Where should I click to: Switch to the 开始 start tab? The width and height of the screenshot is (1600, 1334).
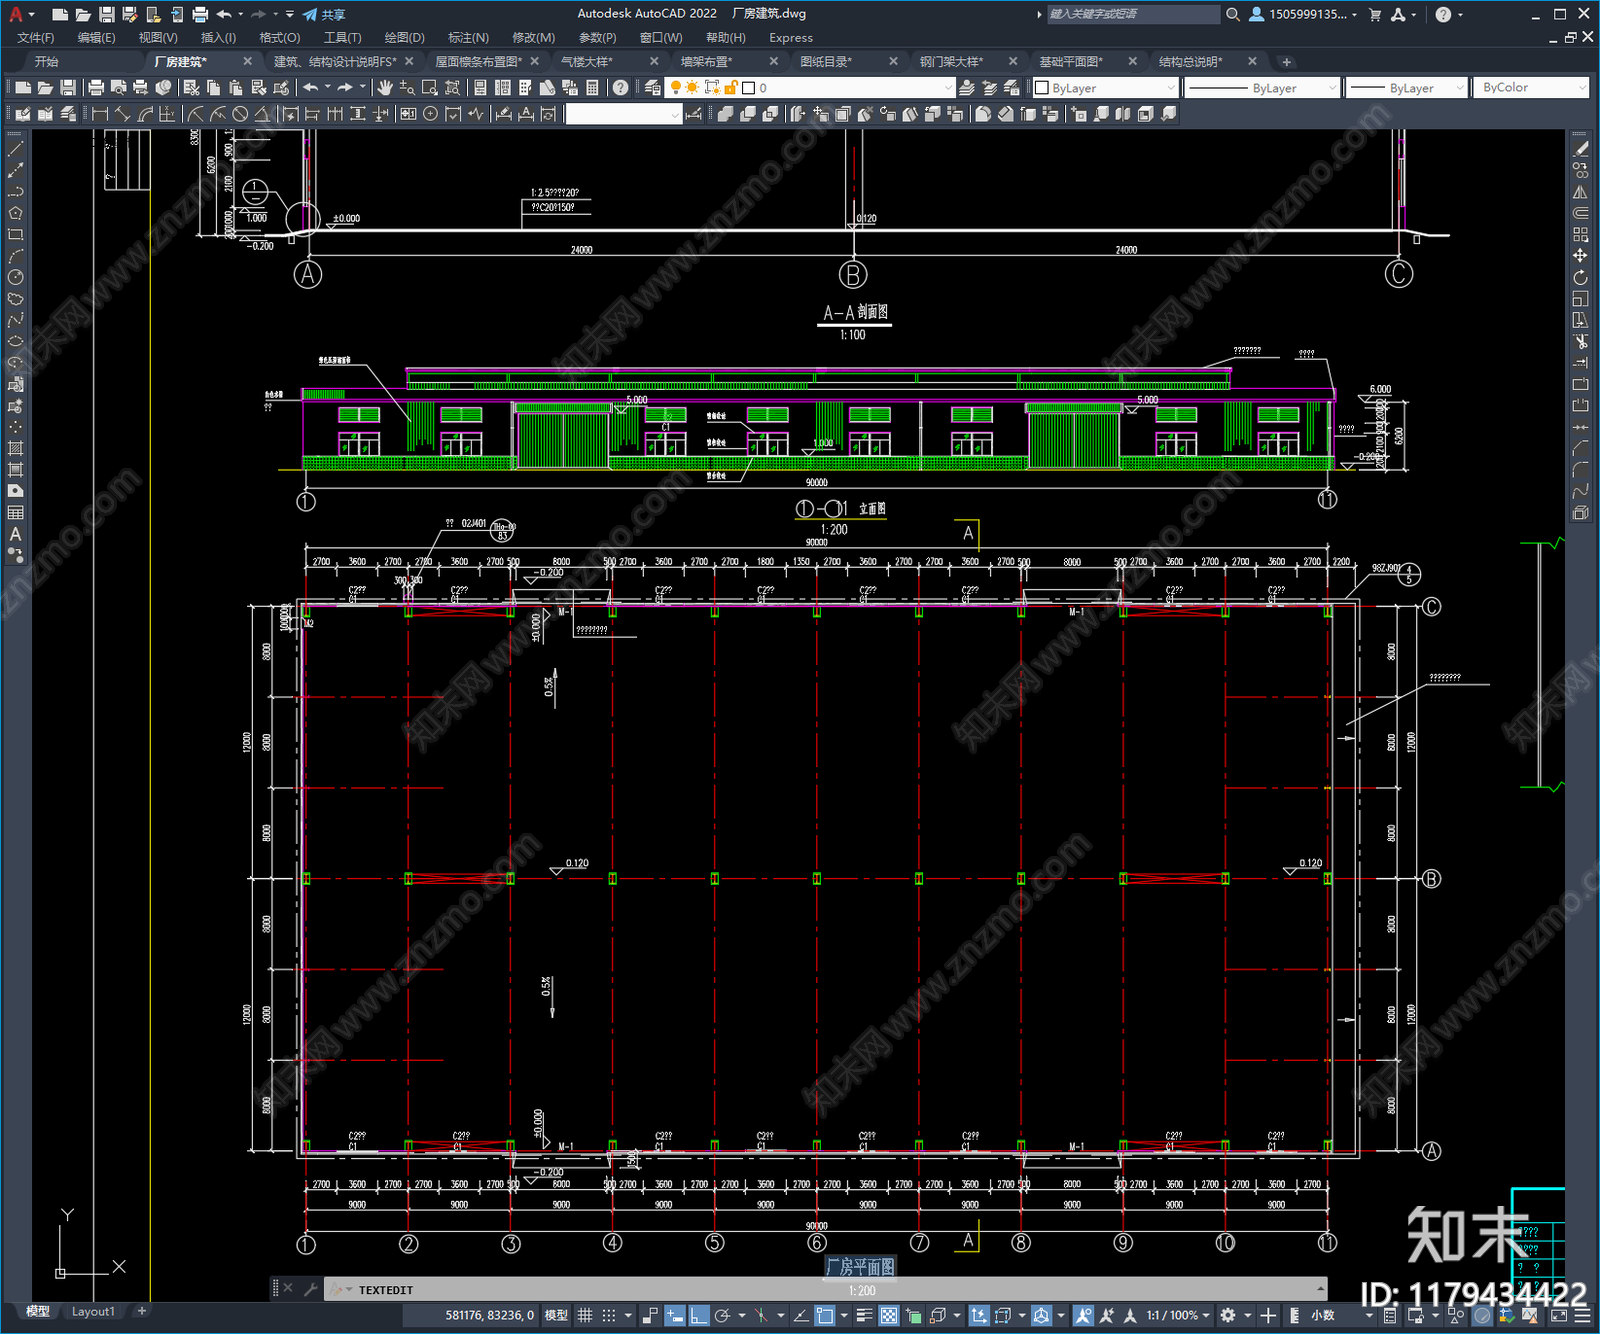tap(47, 61)
